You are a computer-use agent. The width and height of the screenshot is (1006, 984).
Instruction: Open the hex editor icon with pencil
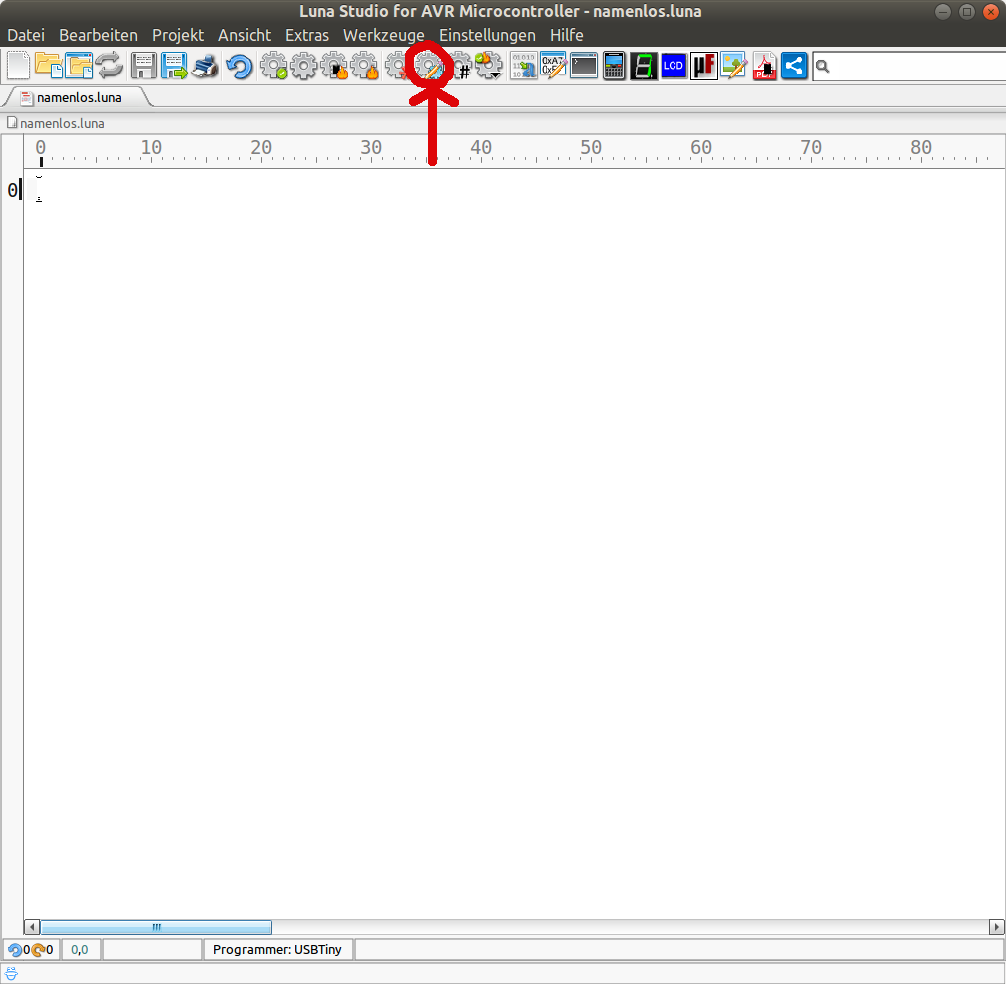tap(554, 66)
